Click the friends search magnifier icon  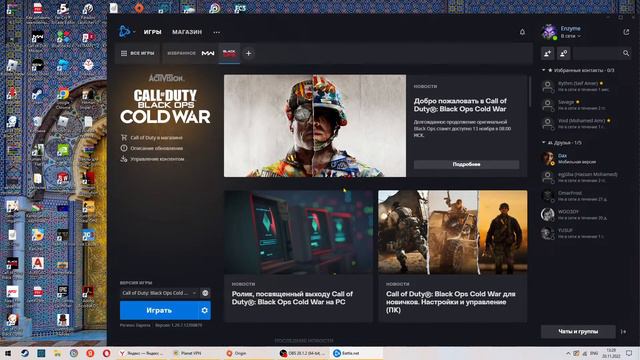pos(626,53)
